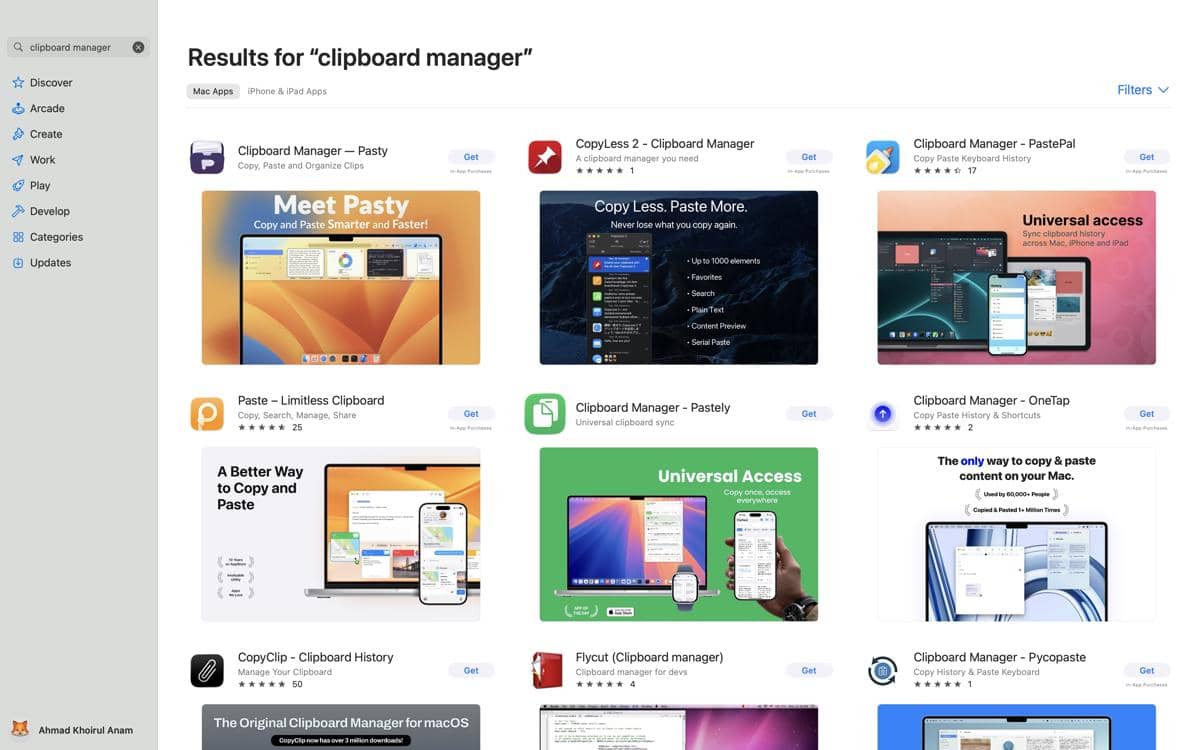Go to Play section

(x=40, y=185)
